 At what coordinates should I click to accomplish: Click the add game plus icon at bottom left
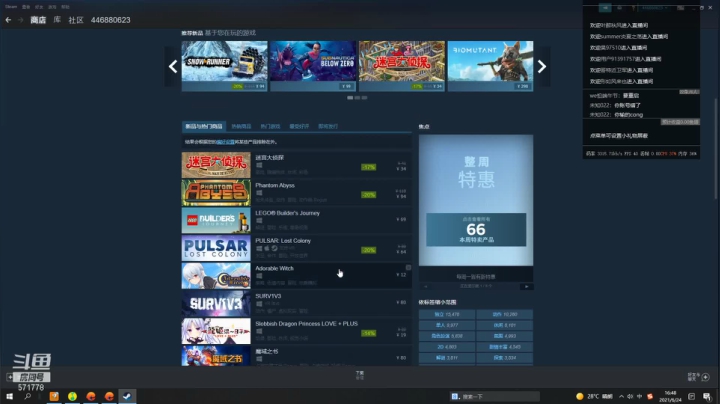point(10,377)
